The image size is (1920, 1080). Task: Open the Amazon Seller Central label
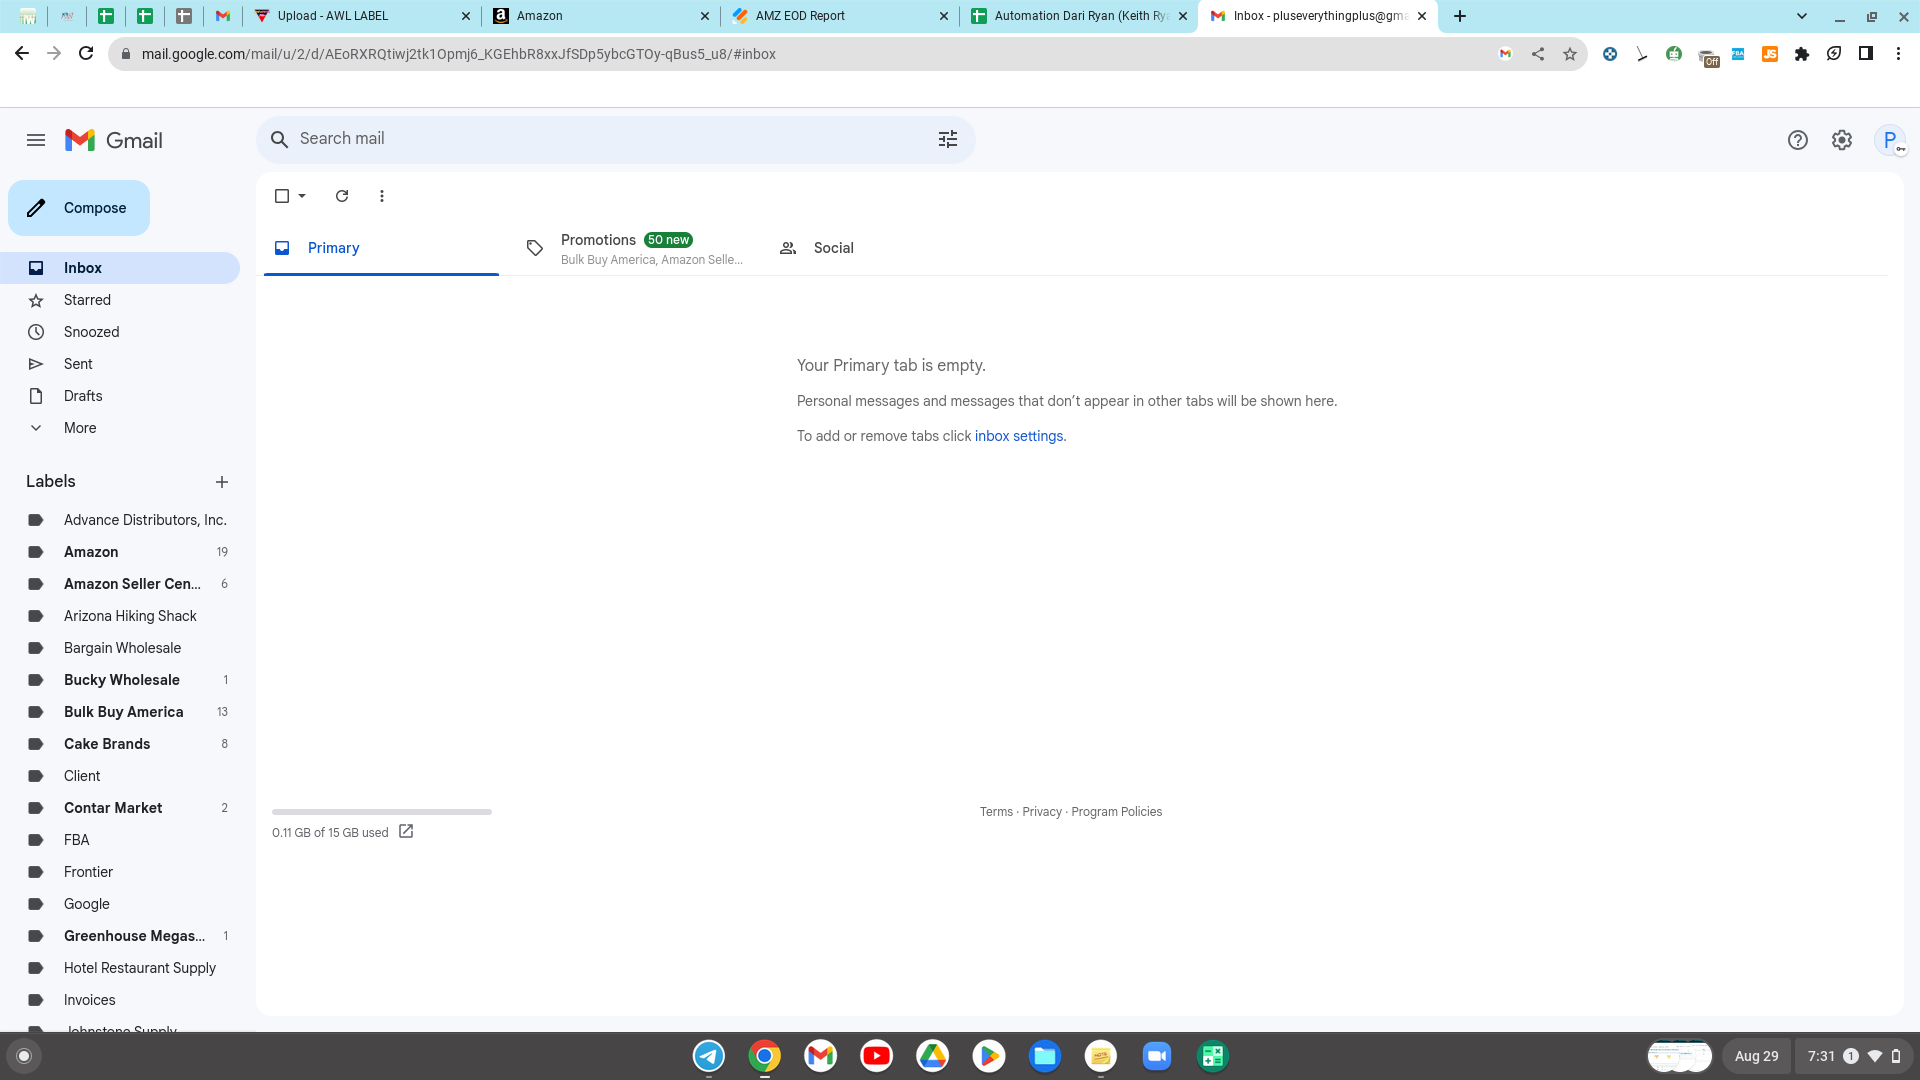(x=120, y=584)
